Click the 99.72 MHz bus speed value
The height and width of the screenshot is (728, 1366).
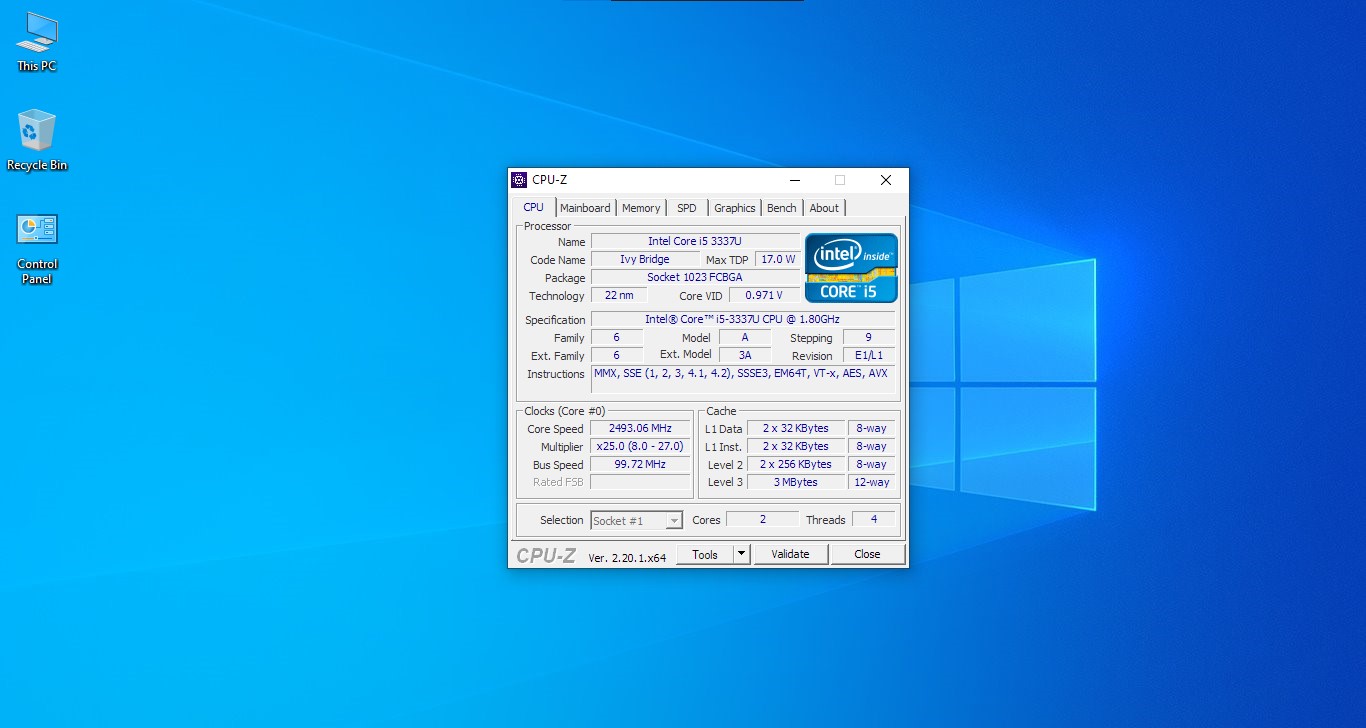click(x=640, y=464)
